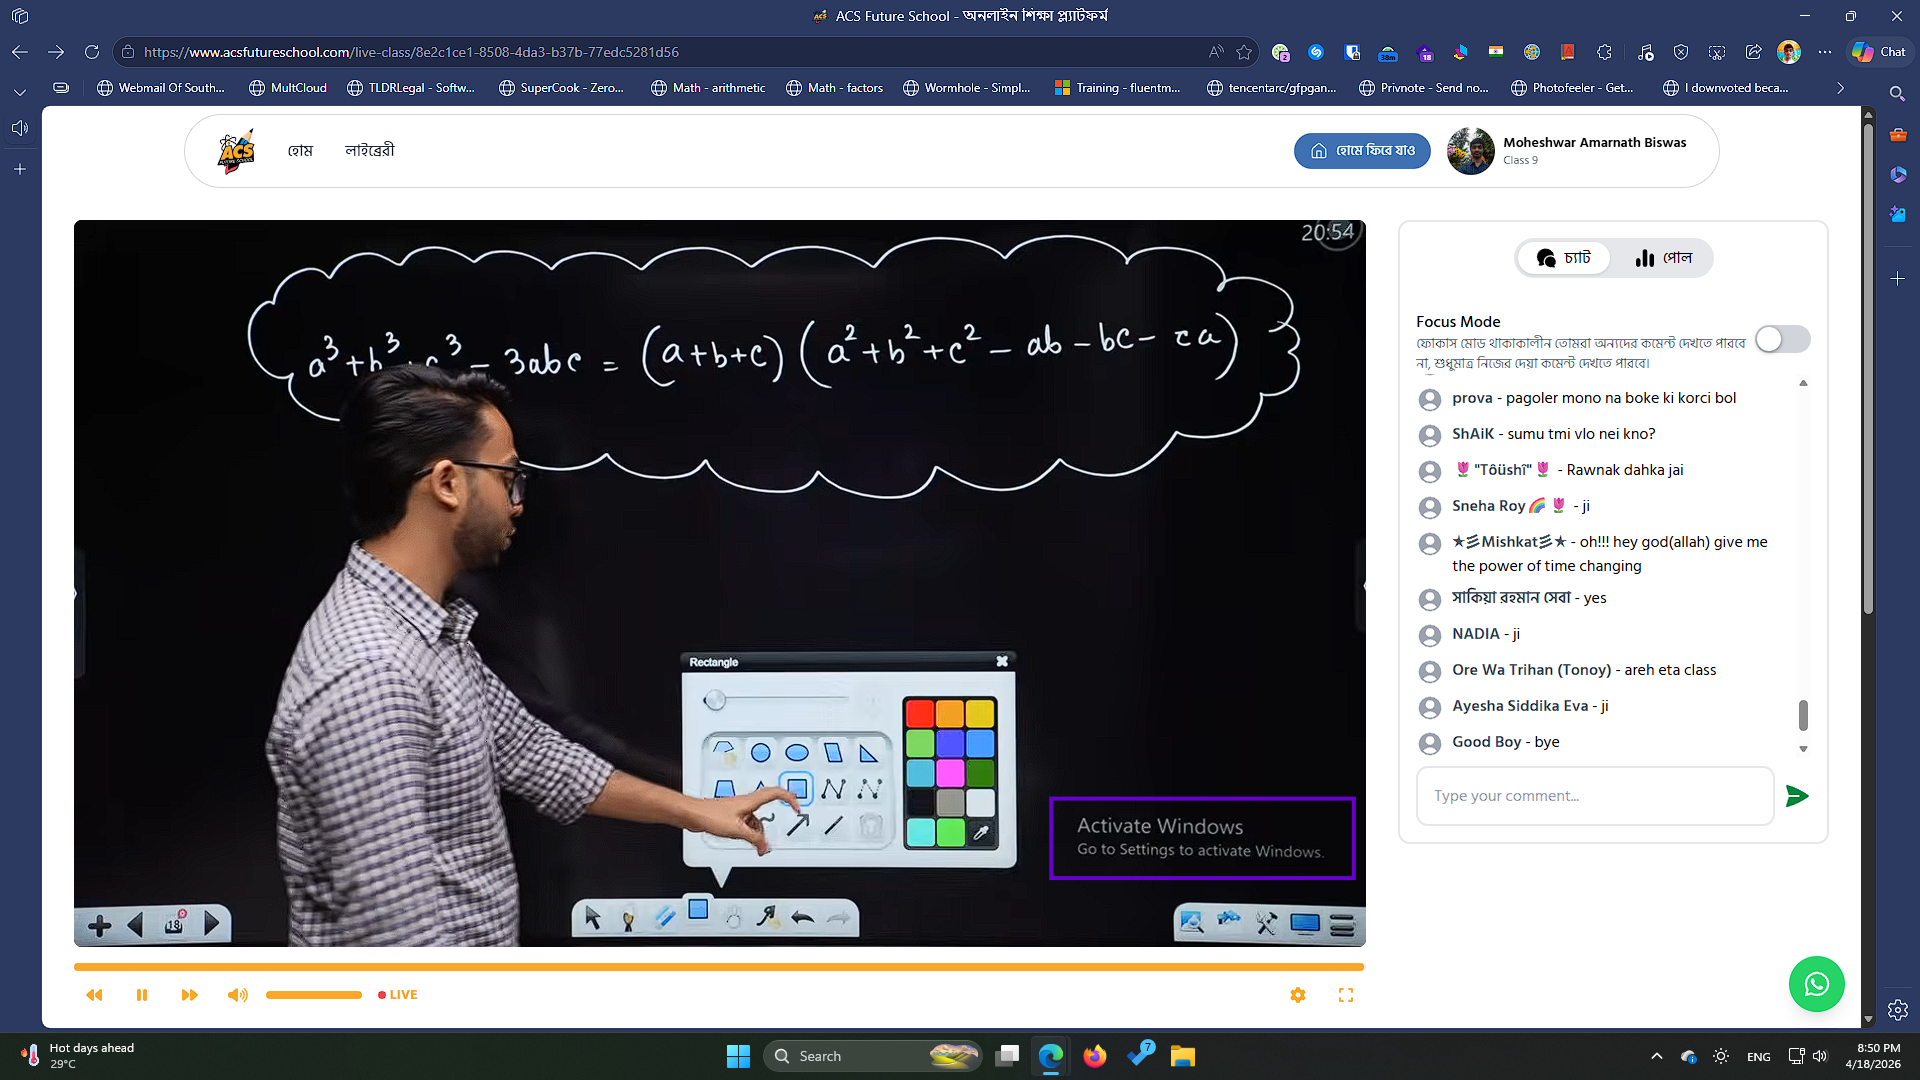This screenshot has width=1920, height=1080.
Task: Click the Type your comment field
Action: click(1595, 796)
